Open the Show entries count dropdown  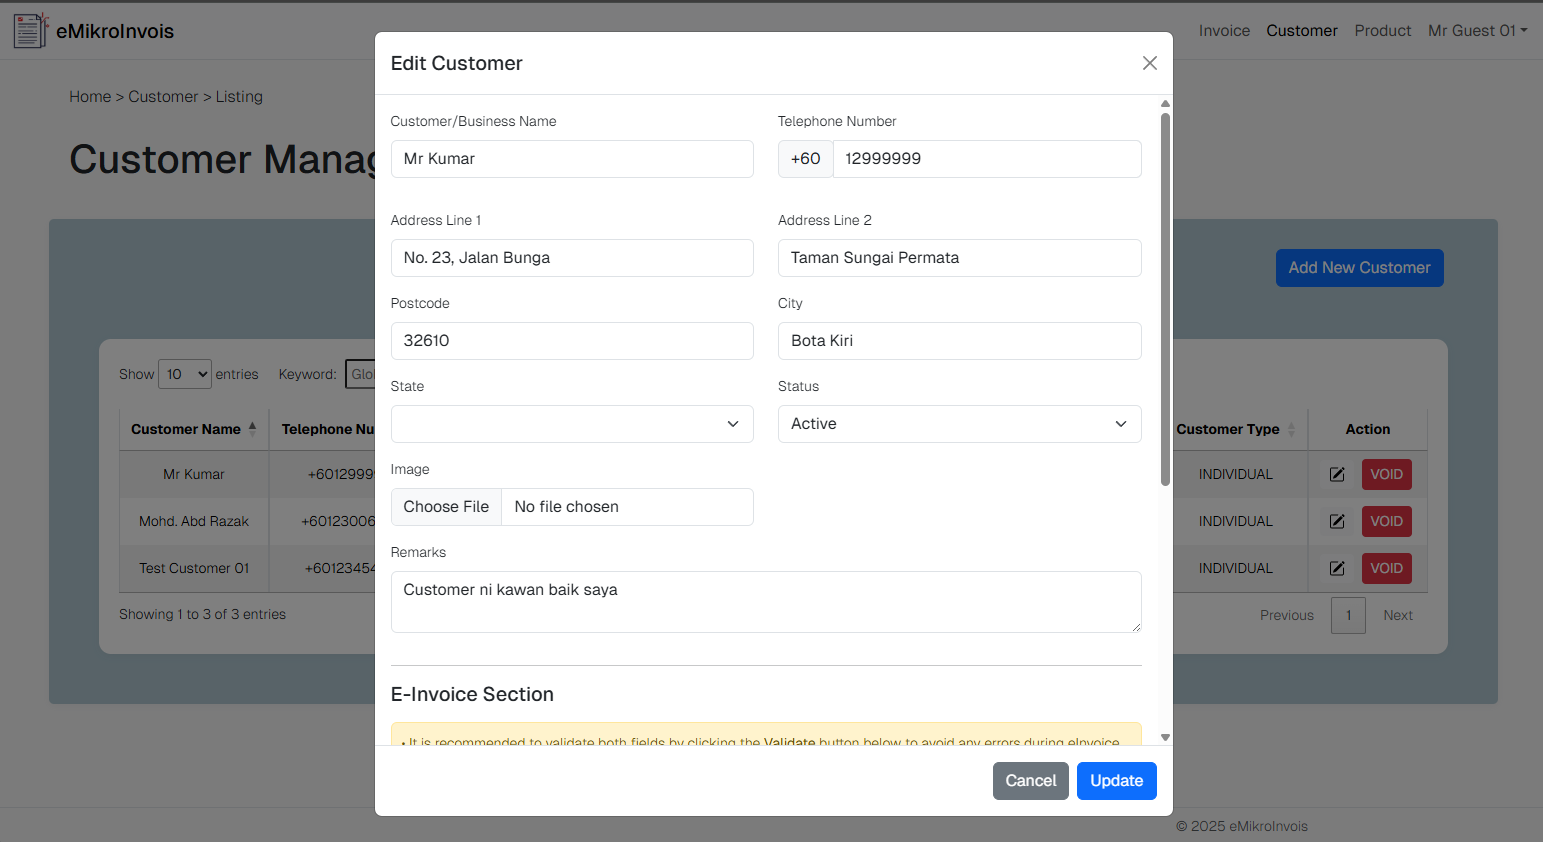pos(185,374)
